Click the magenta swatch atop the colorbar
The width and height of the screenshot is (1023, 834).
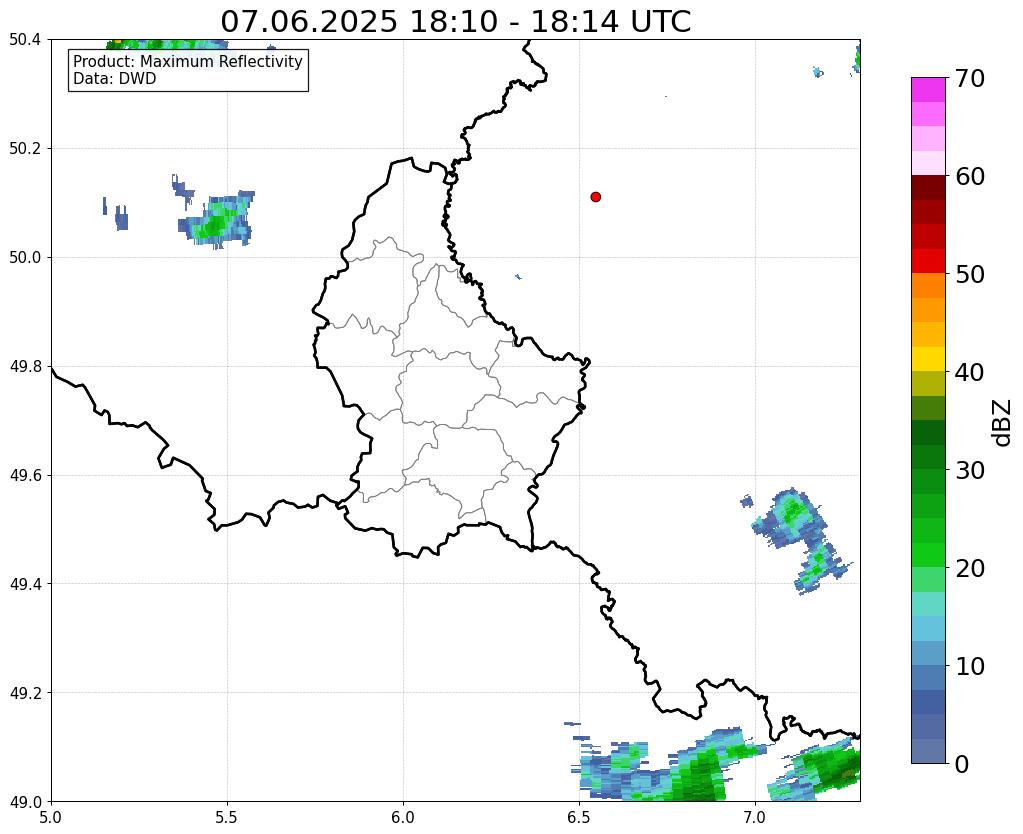[928, 90]
